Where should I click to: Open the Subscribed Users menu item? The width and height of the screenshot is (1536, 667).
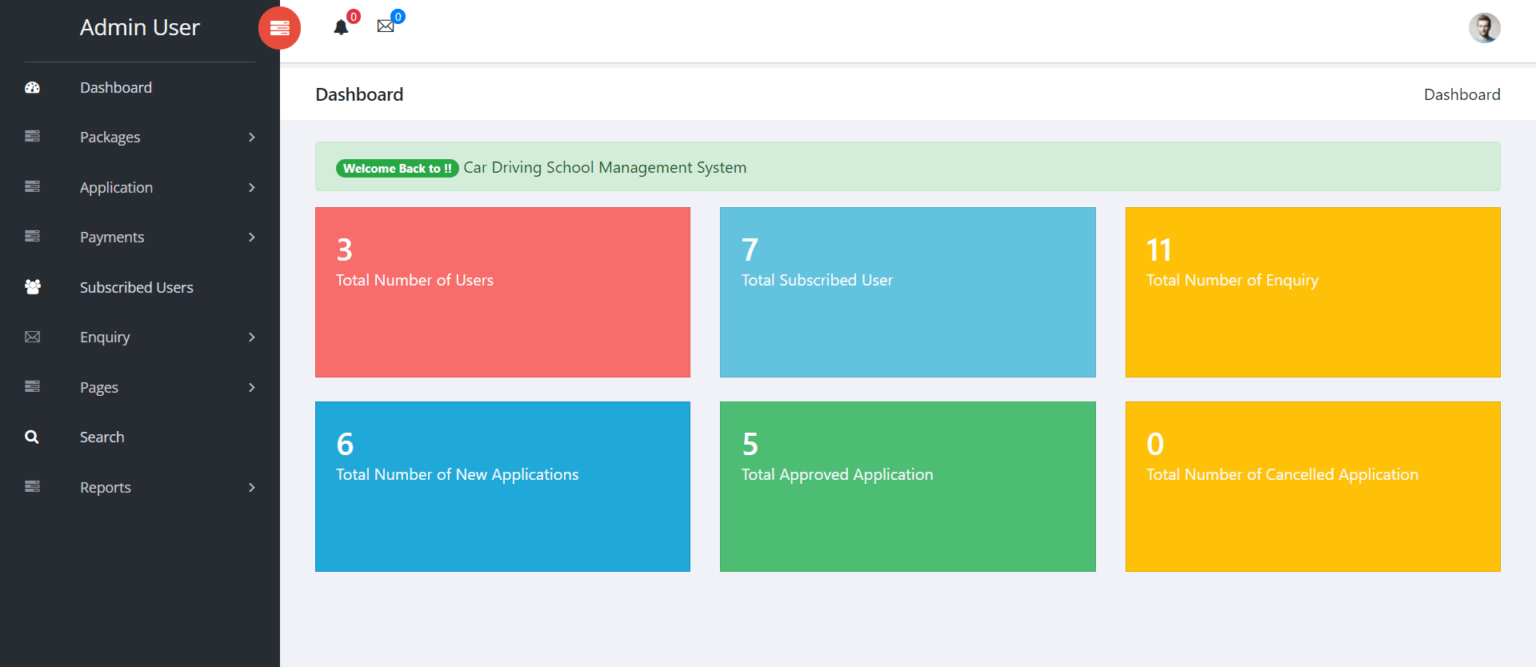click(x=136, y=288)
